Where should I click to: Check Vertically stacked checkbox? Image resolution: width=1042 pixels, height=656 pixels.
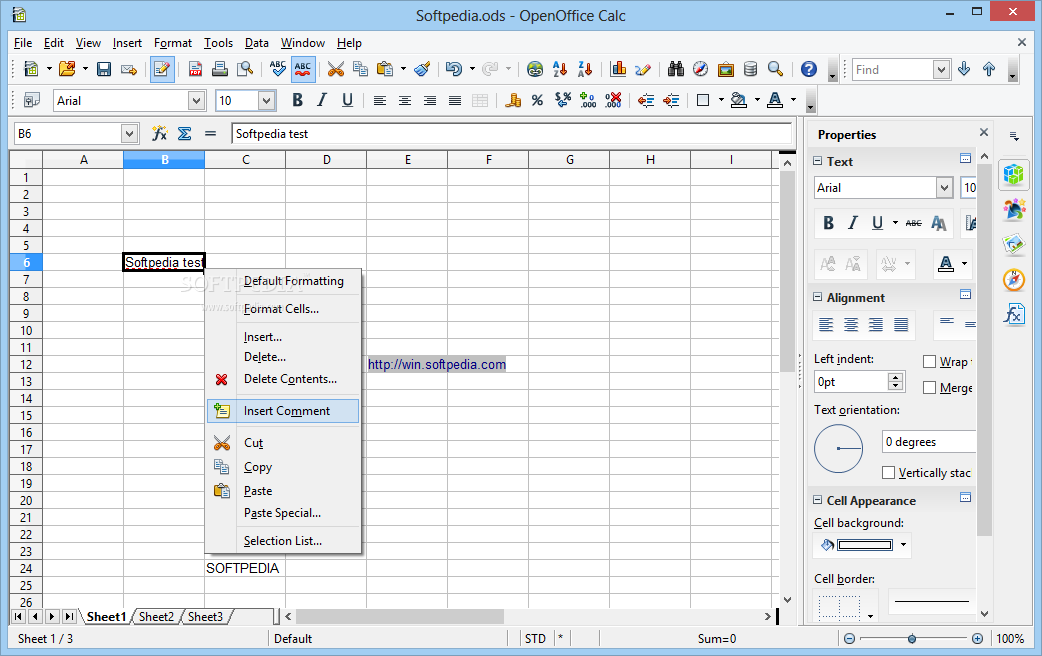[888, 473]
